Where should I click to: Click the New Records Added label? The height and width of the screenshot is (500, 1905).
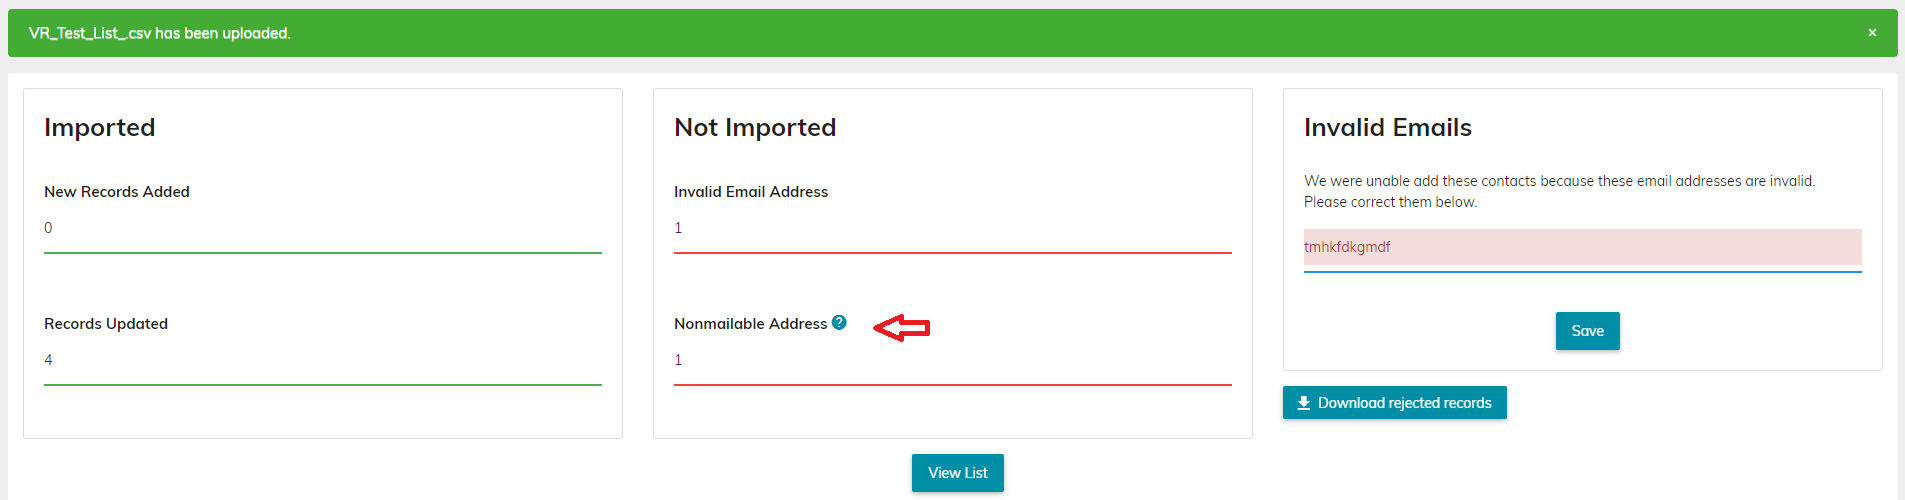point(117,192)
